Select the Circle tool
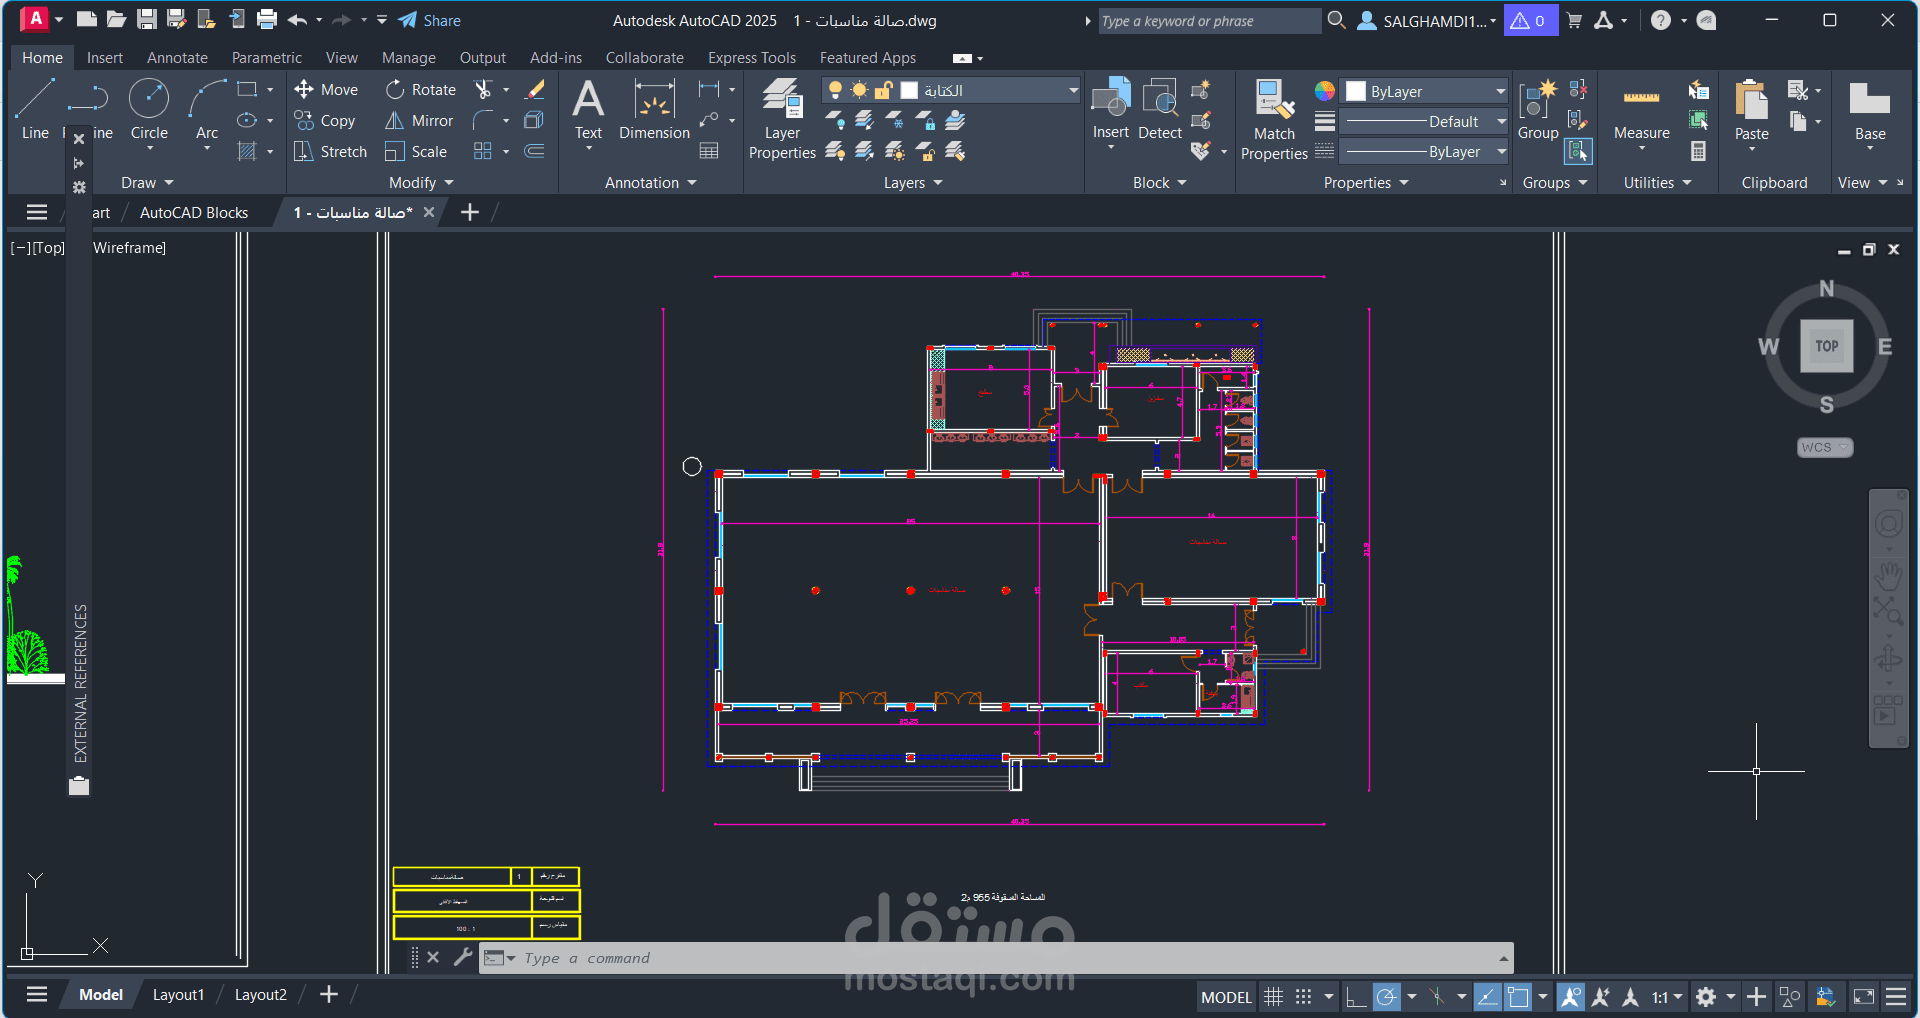1920x1018 pixels. coord(149,110)
